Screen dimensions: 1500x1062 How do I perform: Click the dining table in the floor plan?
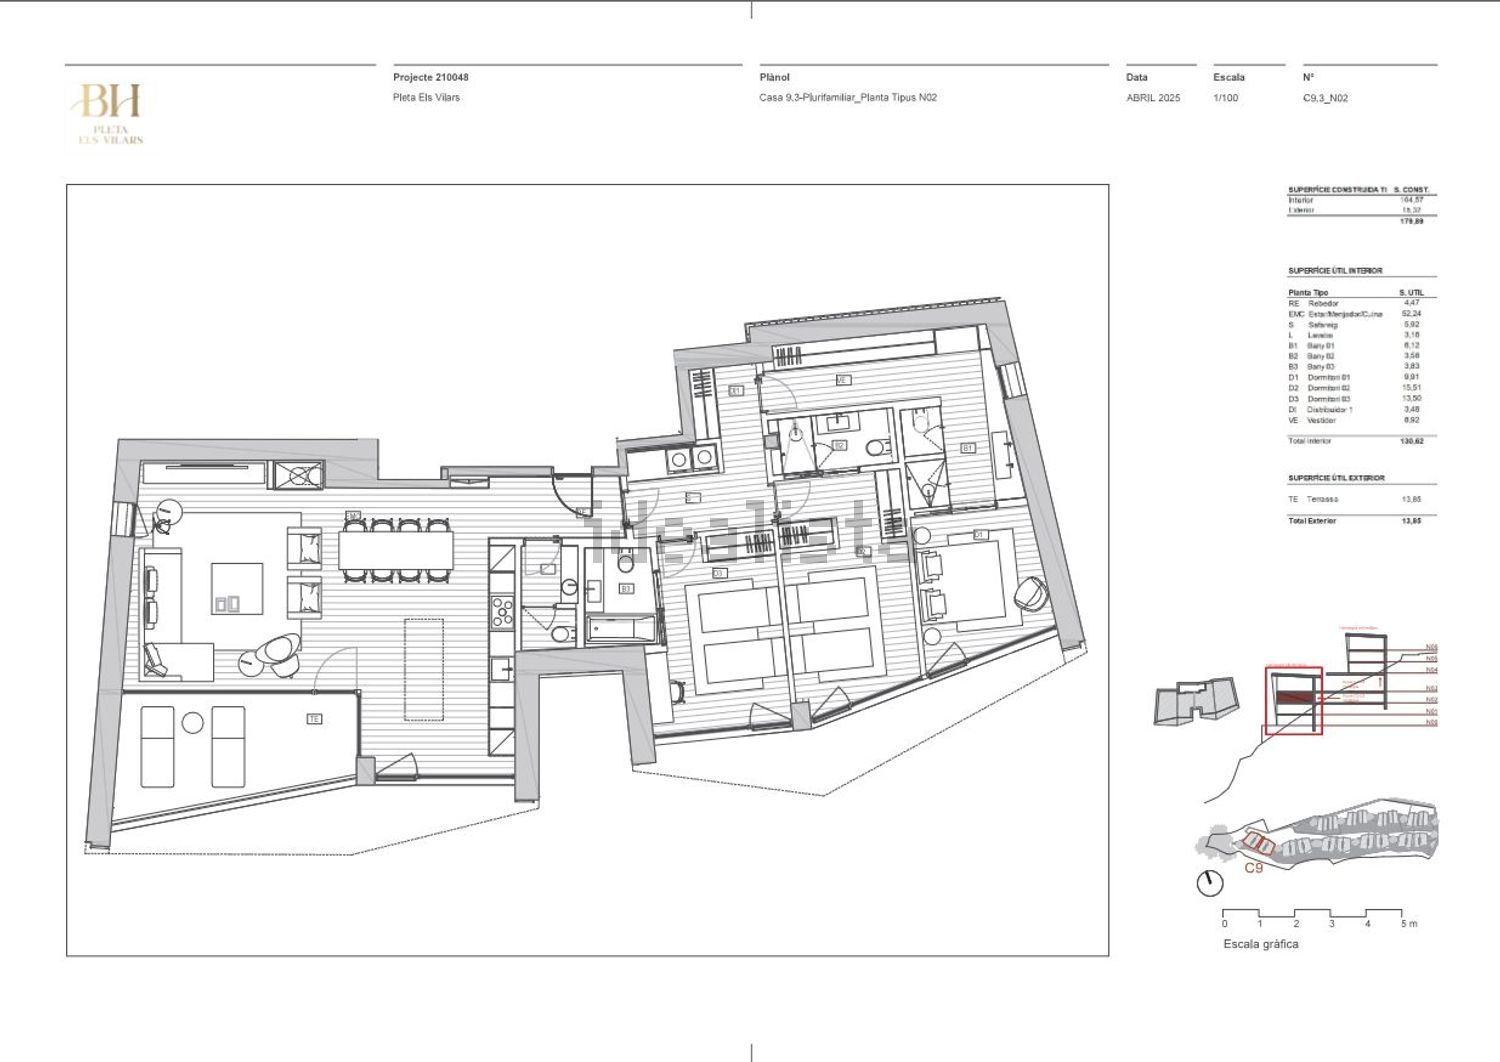coord(396,549)
